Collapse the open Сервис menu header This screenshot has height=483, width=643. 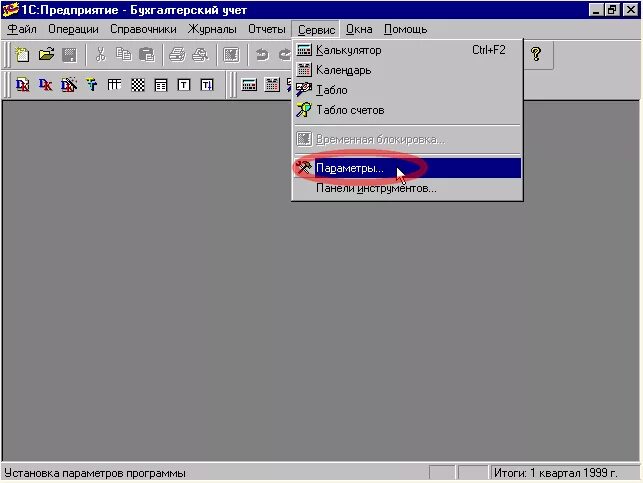point(316,30)
